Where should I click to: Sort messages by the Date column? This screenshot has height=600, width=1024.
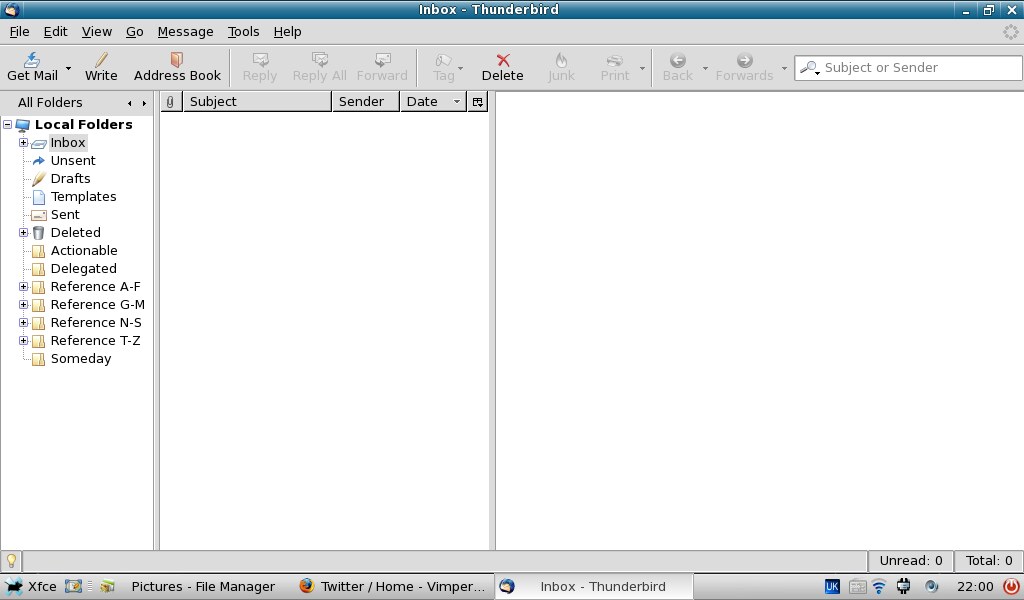click(434, 102)
